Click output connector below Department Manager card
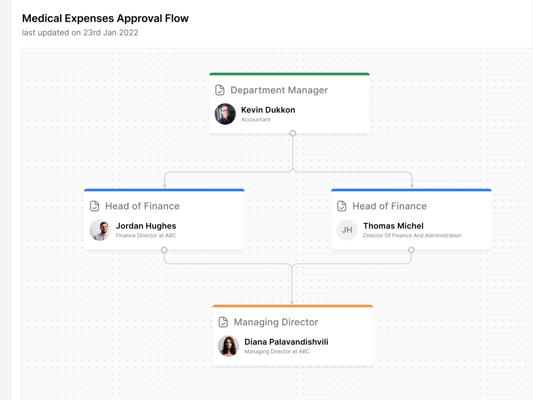The image size is (533, 400). click(293, 133)
